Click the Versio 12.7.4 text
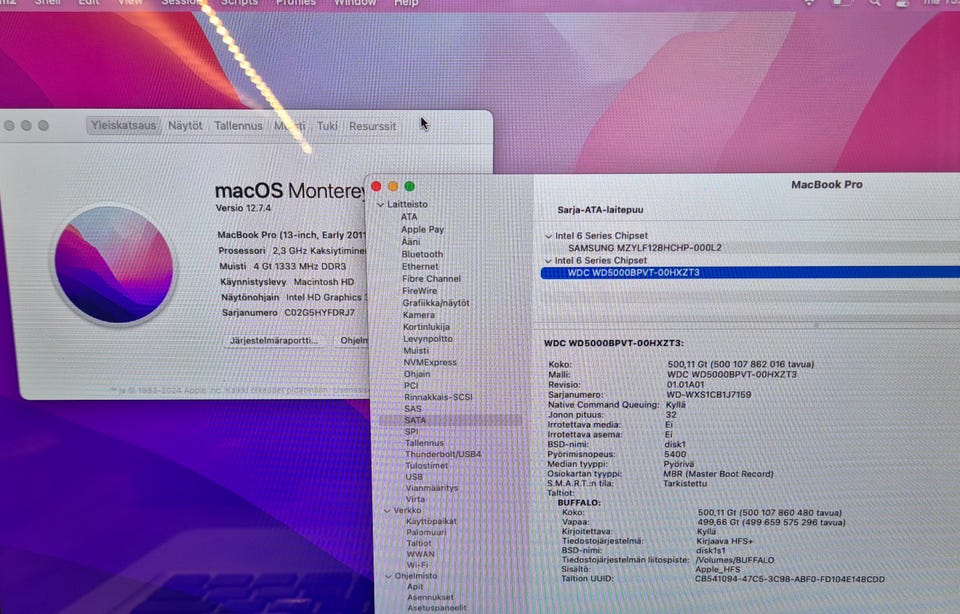 click(x=243, y=208)
